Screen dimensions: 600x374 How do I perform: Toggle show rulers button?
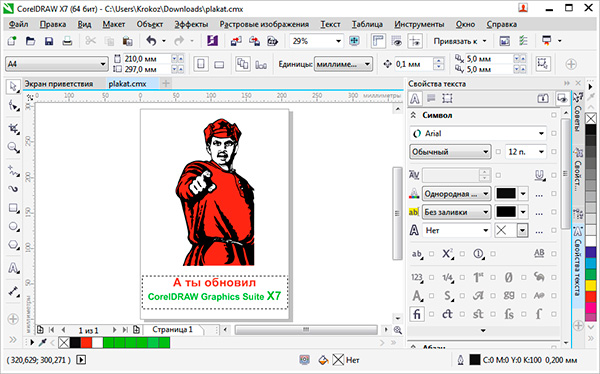coord(378,41)
